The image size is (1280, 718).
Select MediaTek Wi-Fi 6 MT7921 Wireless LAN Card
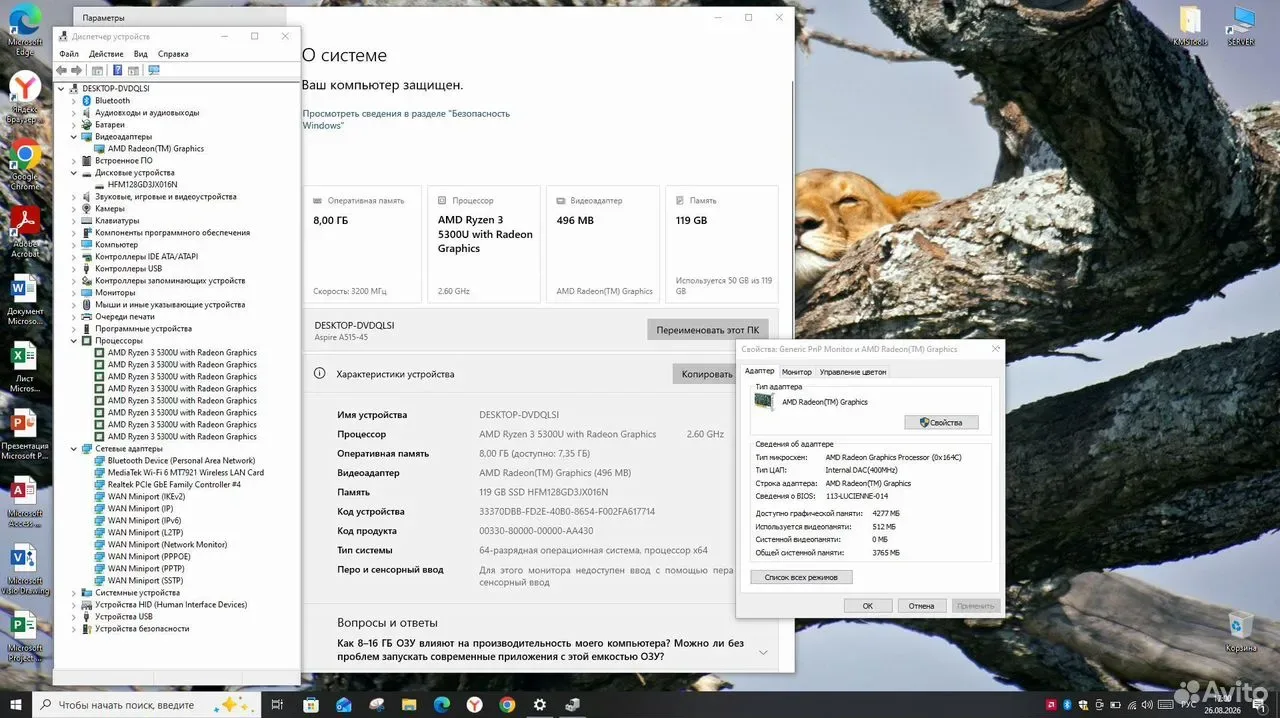[x=186, y=472]
